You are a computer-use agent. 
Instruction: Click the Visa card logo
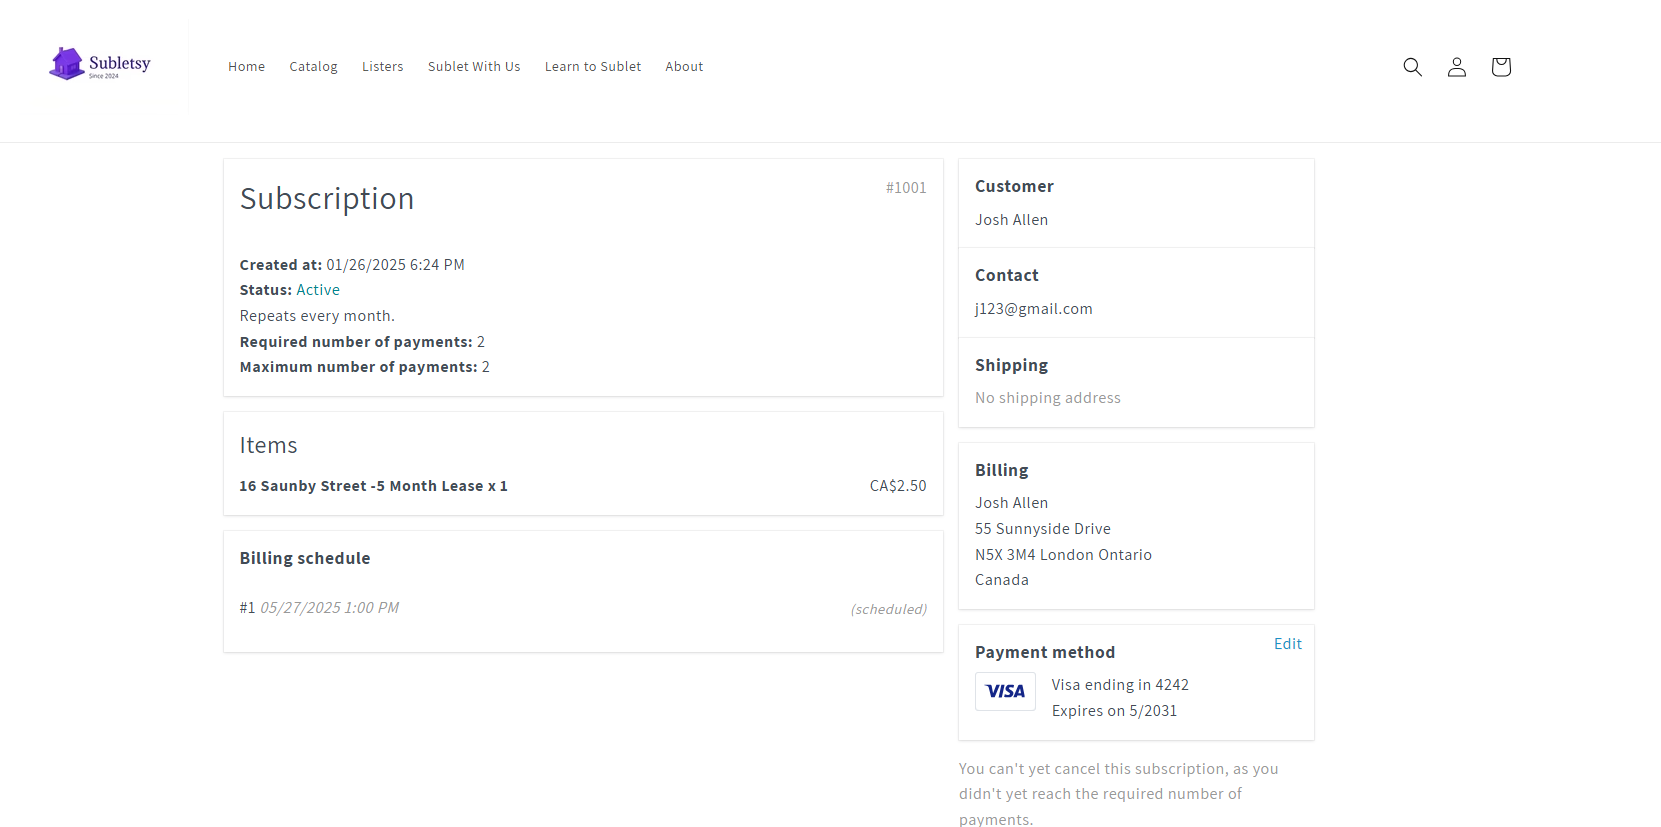[1005, 691]
